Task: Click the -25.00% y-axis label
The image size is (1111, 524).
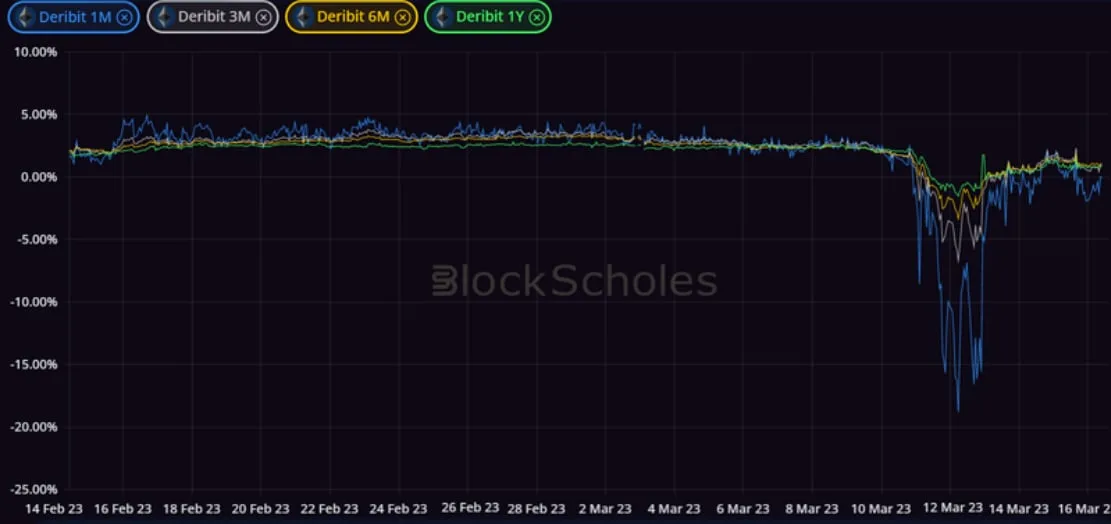Action: tap(33, 489)
